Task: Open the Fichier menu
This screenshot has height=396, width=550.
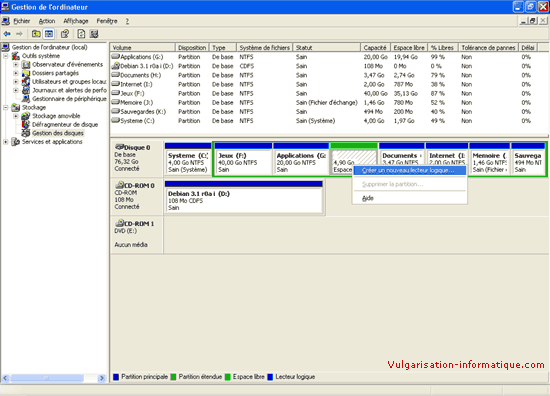Action: [22, 21]
